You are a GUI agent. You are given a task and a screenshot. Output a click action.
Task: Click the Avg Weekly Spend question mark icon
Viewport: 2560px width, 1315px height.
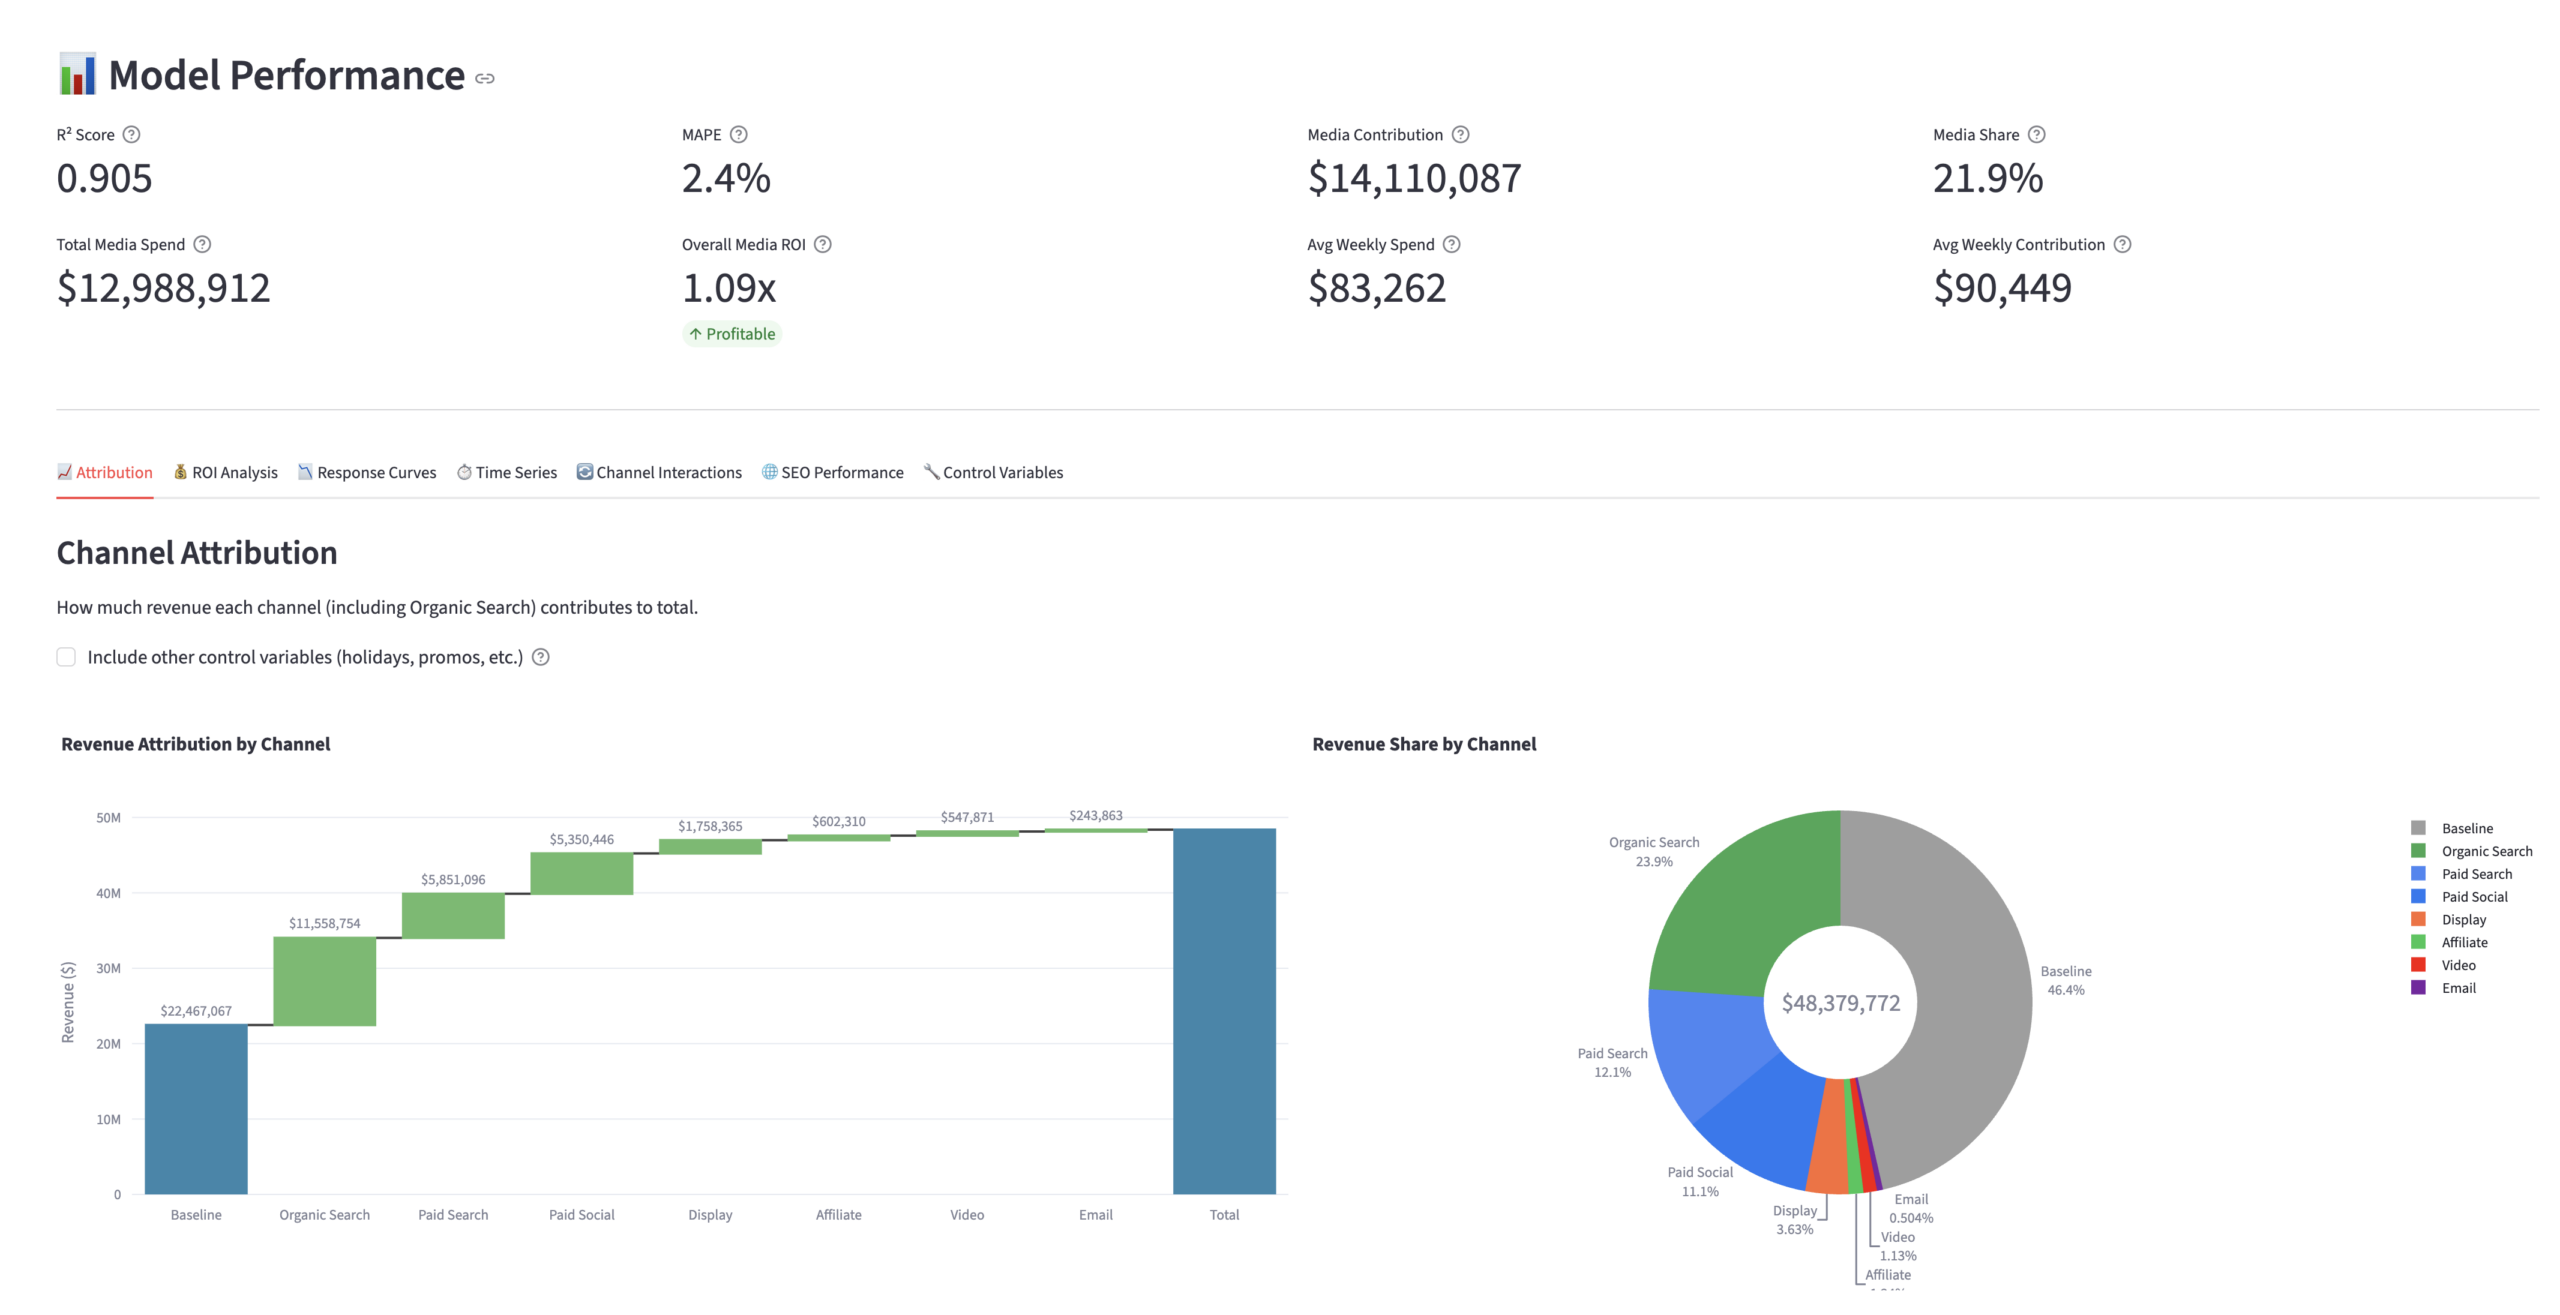click(x=1452, y=243)
